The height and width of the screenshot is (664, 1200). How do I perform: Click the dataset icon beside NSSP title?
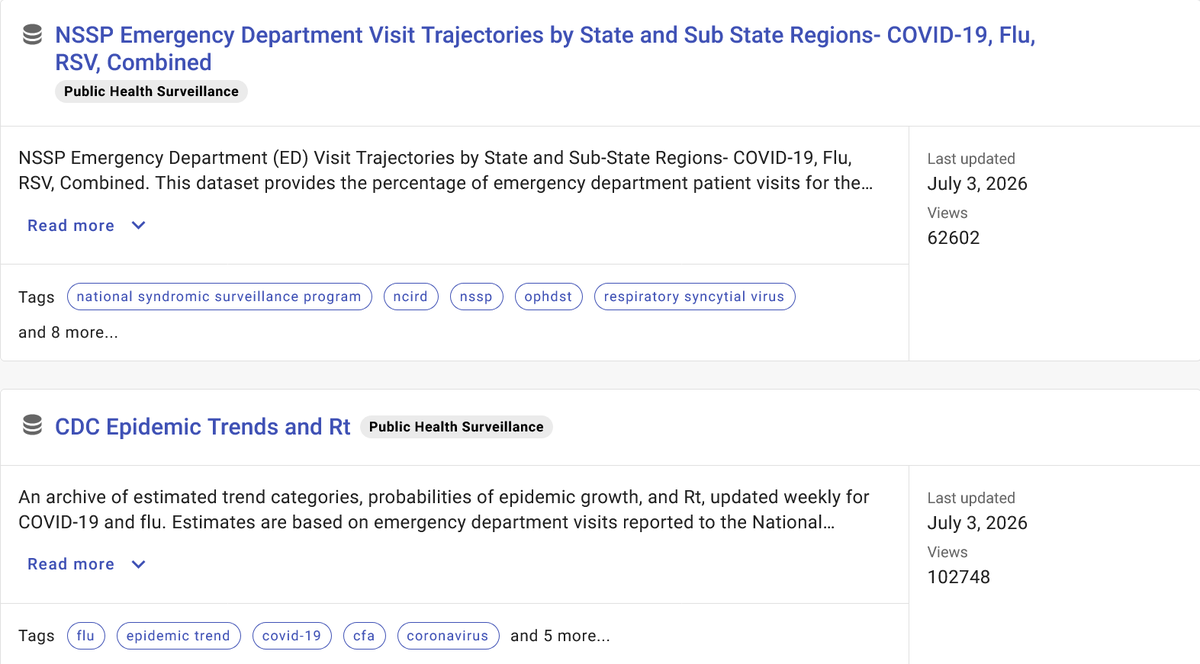click(32, 36)
